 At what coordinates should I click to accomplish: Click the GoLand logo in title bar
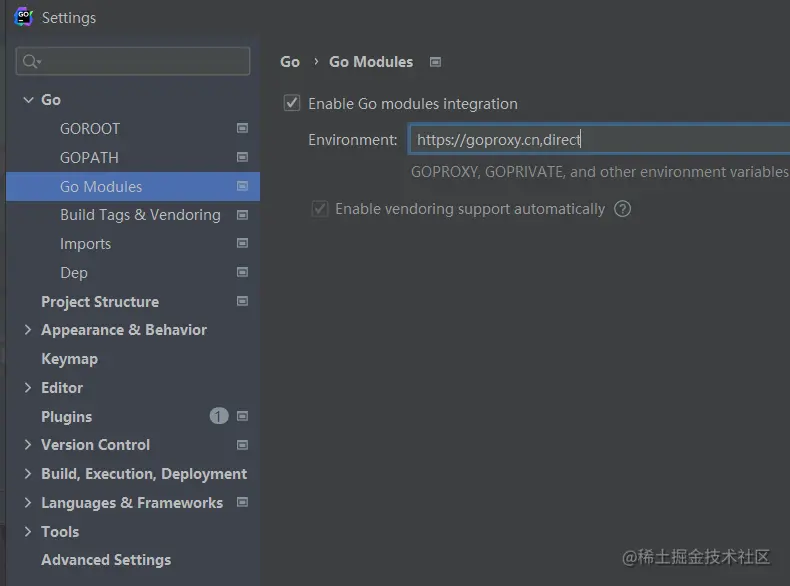(x=23, y=17)
